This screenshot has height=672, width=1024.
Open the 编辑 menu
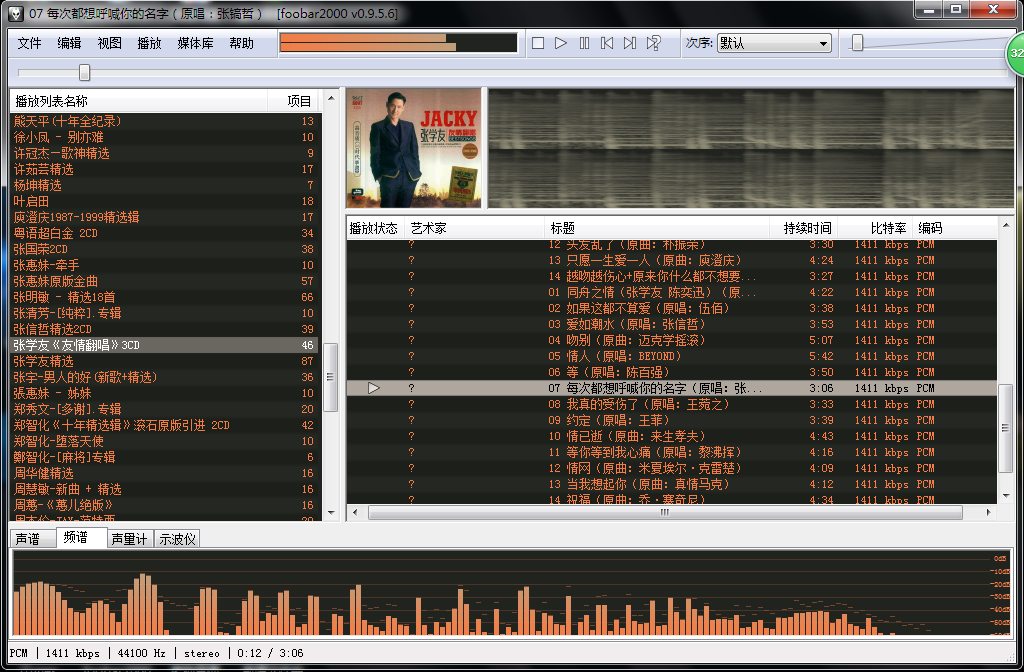click(x=69, y=43)
